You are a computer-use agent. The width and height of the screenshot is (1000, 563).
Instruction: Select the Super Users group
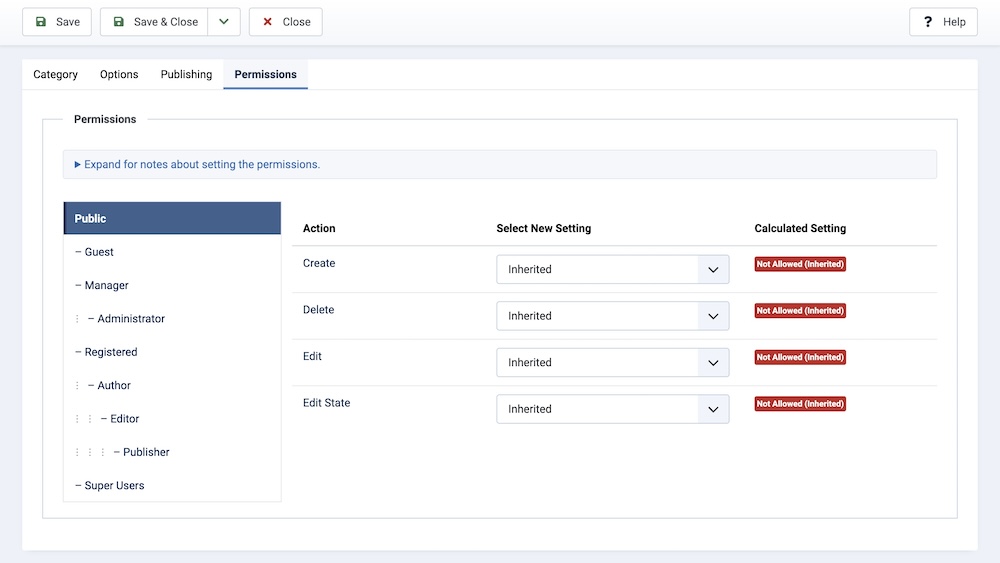(x=114, y=486)
